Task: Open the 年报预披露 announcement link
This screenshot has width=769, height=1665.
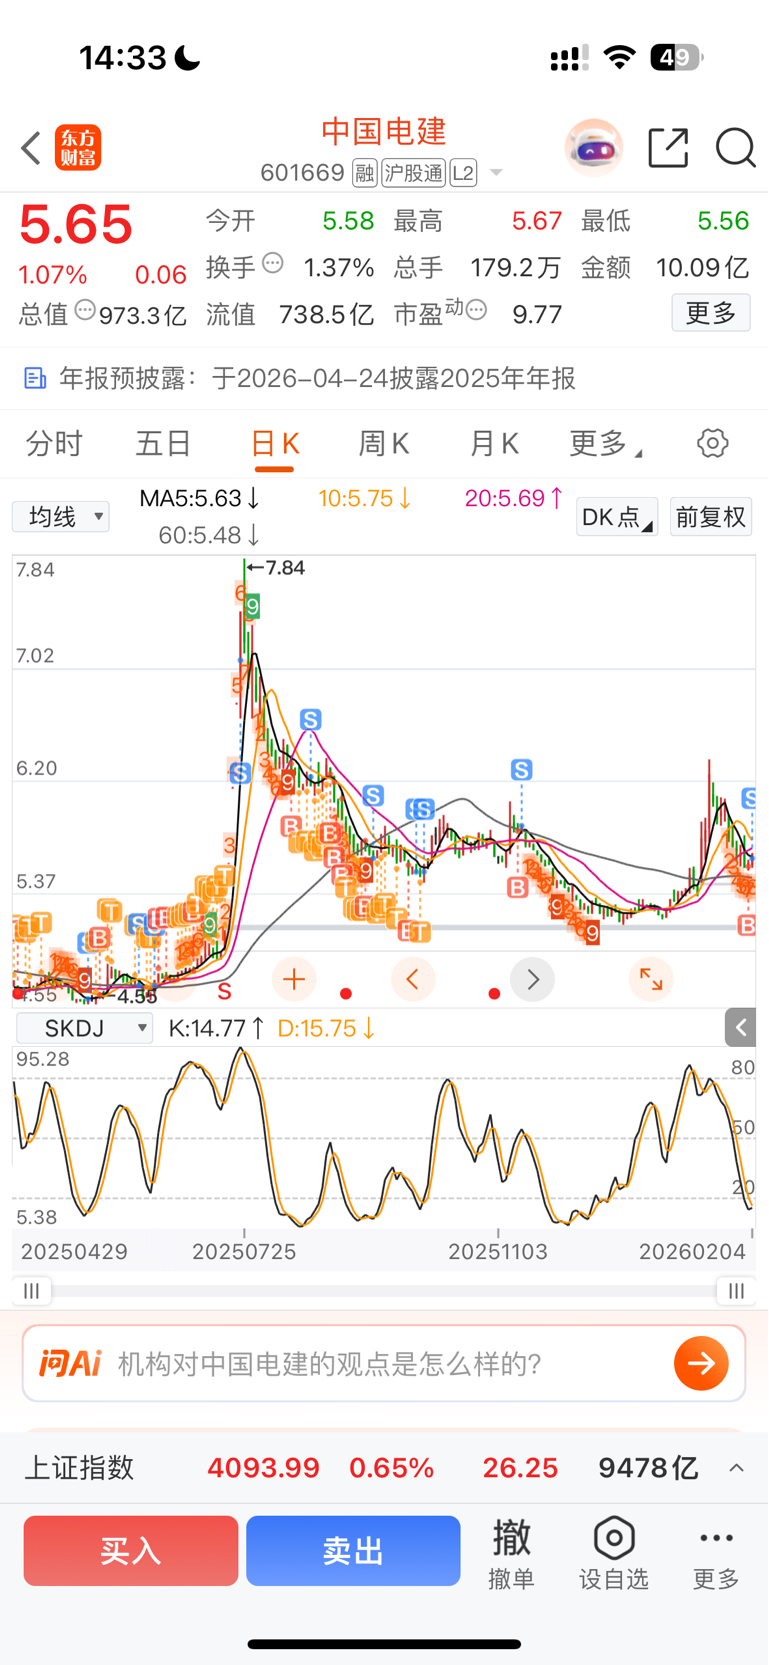Action: 317,378
